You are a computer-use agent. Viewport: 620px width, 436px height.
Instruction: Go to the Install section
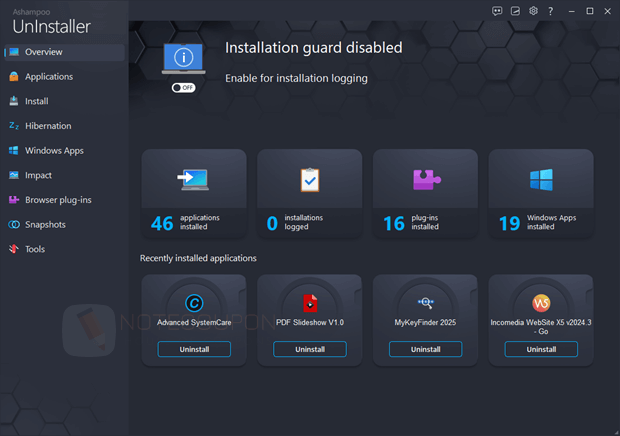[x=64, y=101]
